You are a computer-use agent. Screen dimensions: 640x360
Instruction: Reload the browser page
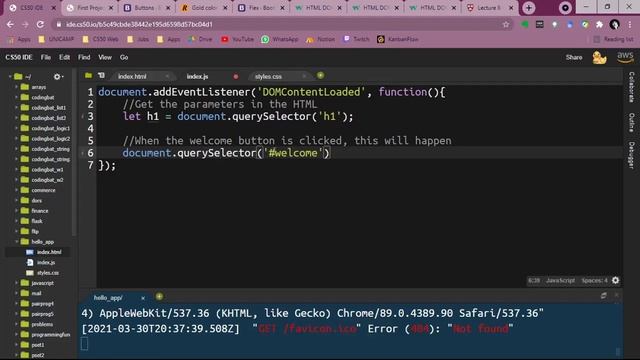pyautogui.click(x=40, y=24)
